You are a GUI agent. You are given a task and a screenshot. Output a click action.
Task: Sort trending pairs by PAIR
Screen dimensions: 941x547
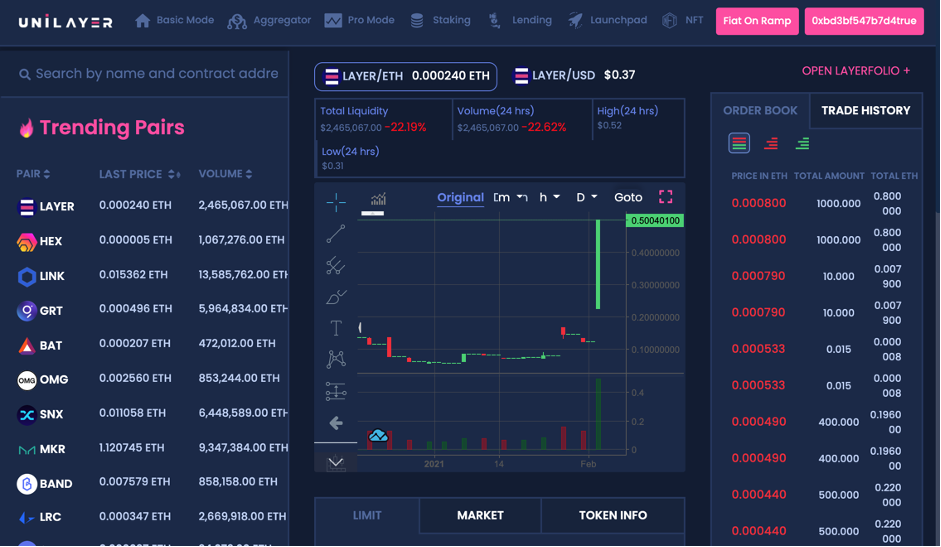[x=33, y=174]
